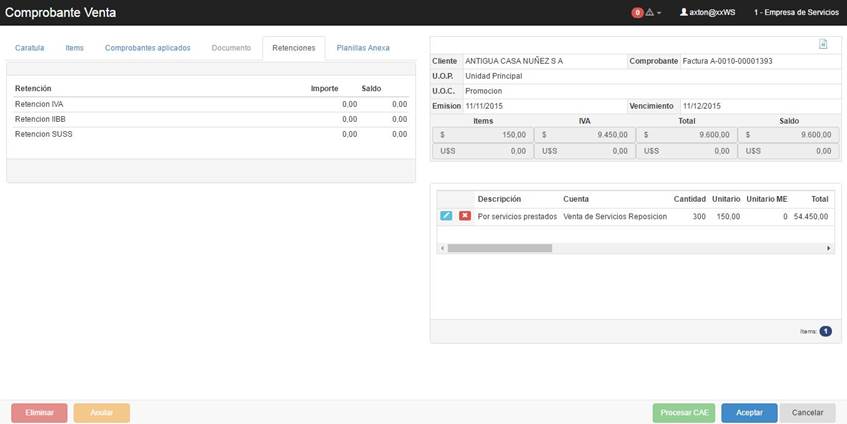Viewport: 847px width, 424px height.
Task: Open the Items tab
Action: coord(74,48)
